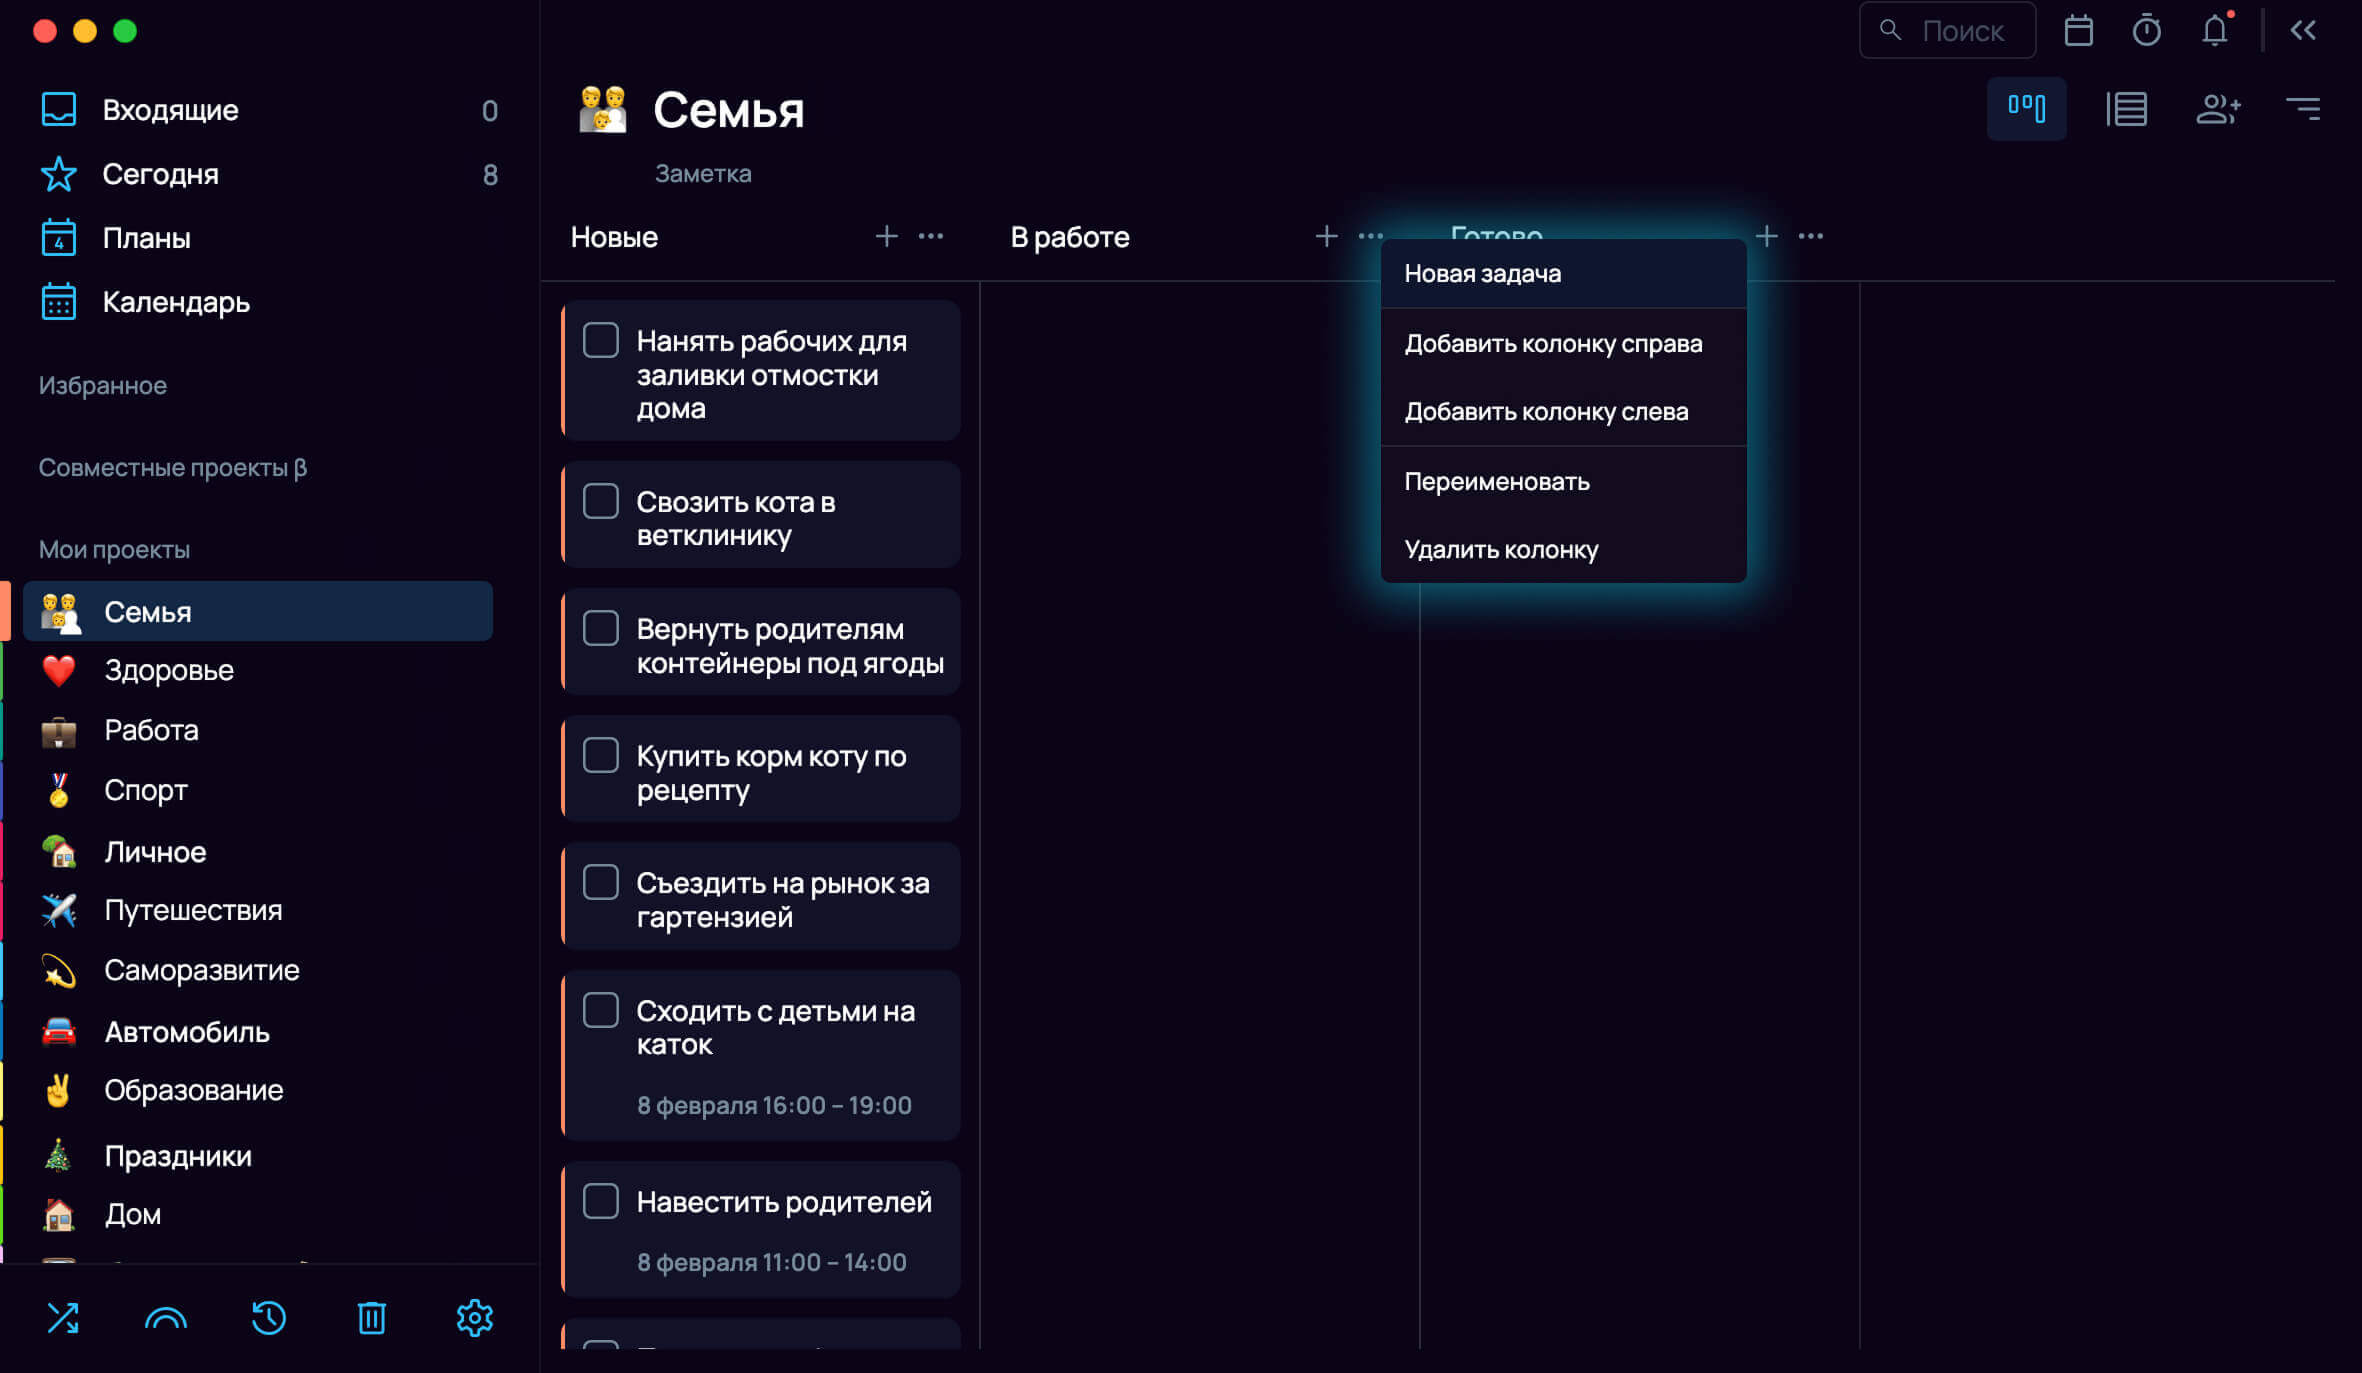The height and width of the screenshot is (1373, 2362).
Task: Open the history clock icon
Action: click(x=268, y=1317)
